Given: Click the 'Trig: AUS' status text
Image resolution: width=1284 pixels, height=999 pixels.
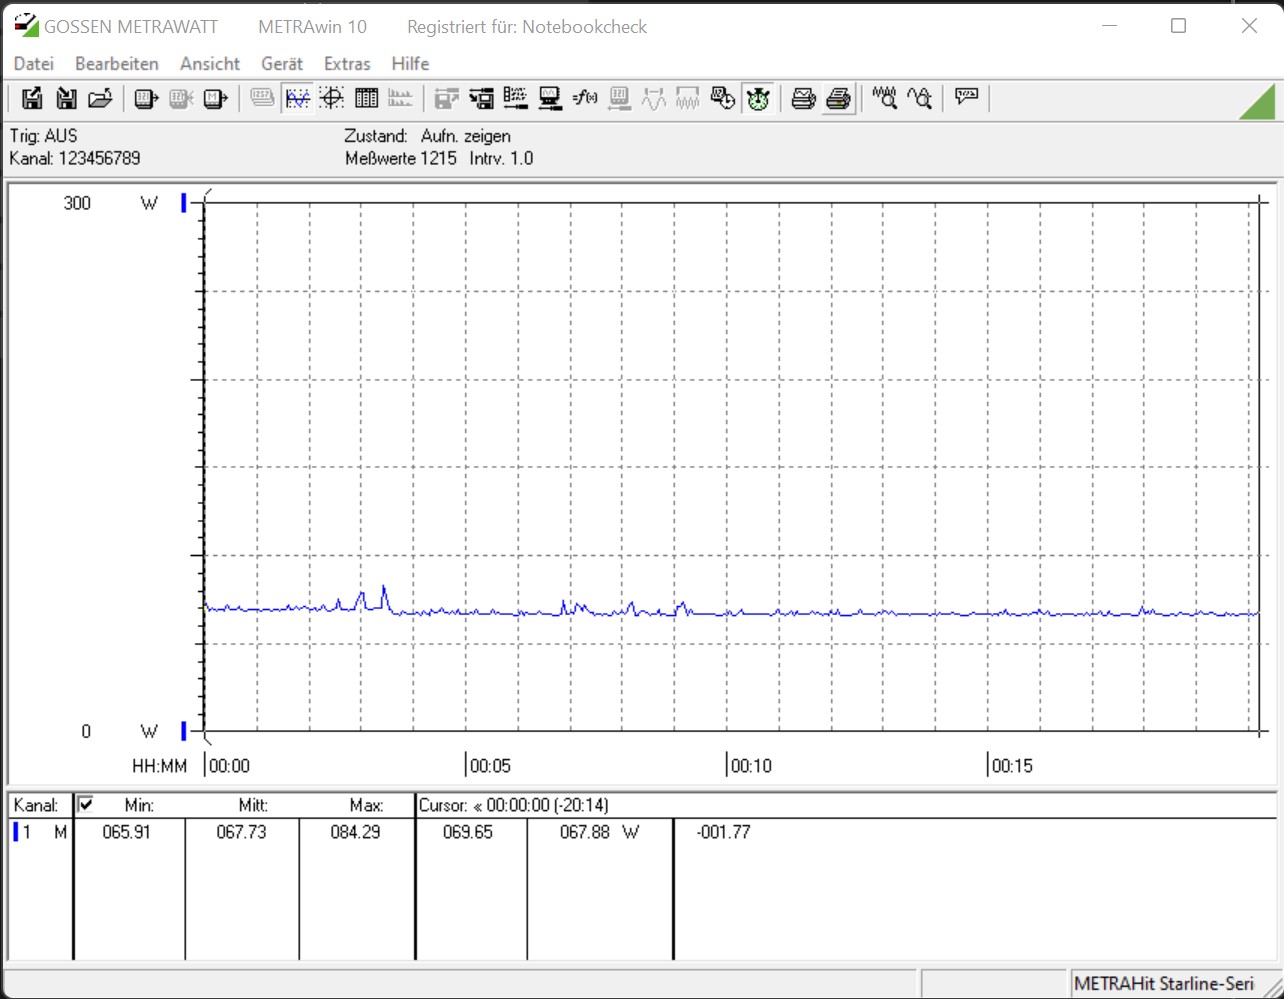Looking at the screenshot, I should tap(43, 135).
